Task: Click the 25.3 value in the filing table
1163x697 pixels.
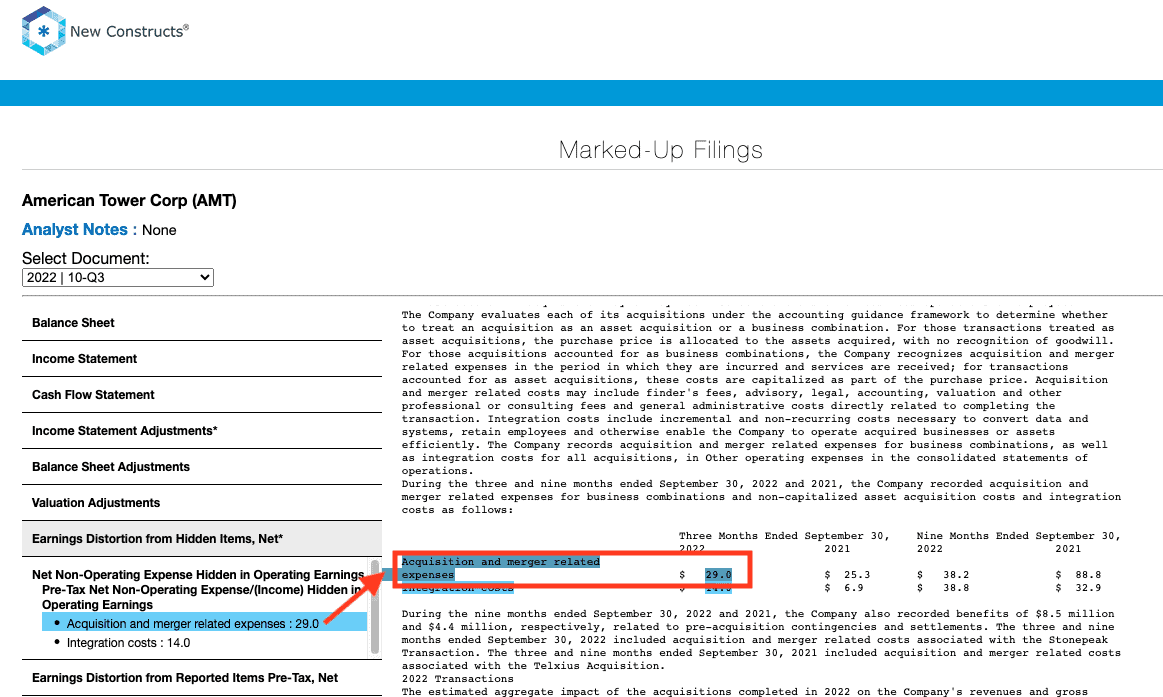Action: click(857, 575)
